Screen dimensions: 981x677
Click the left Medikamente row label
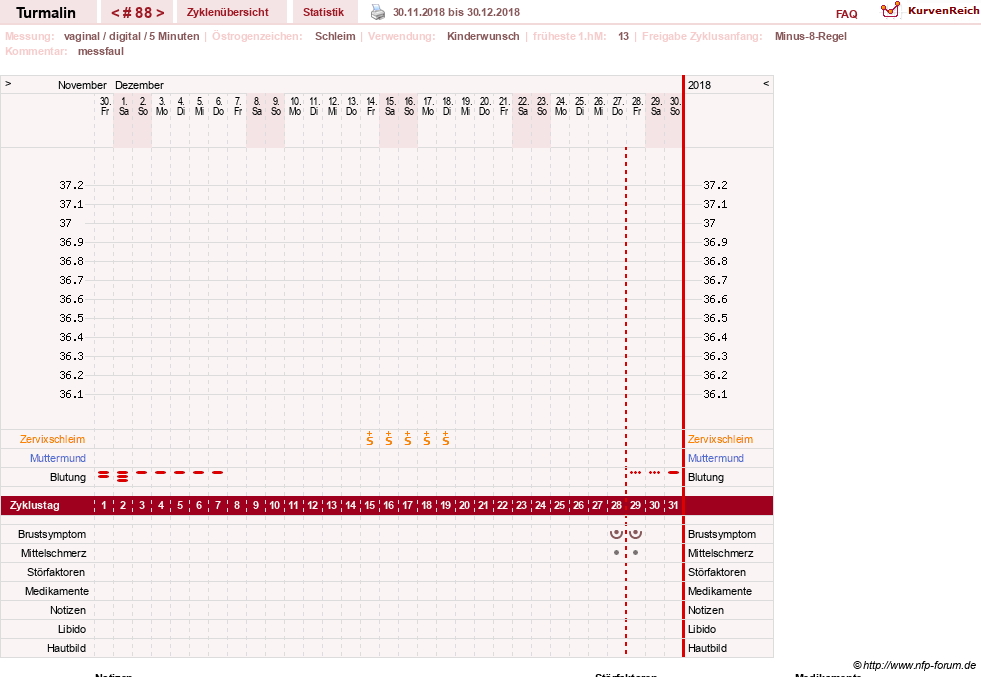[x=56, y=591]
